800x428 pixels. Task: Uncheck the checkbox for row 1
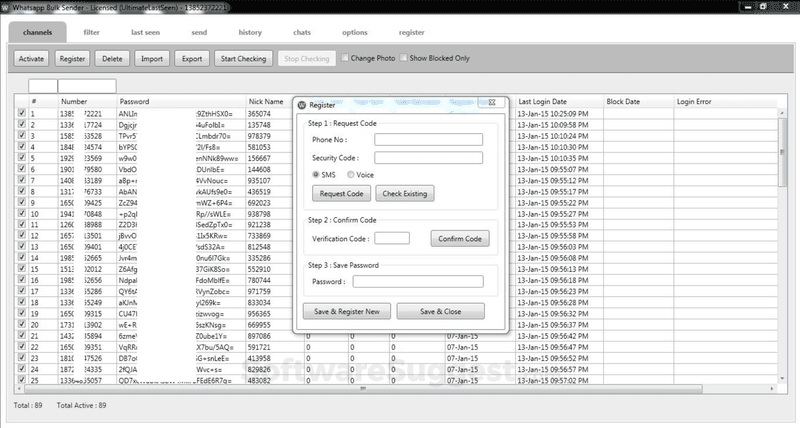[x=21, y=113]
